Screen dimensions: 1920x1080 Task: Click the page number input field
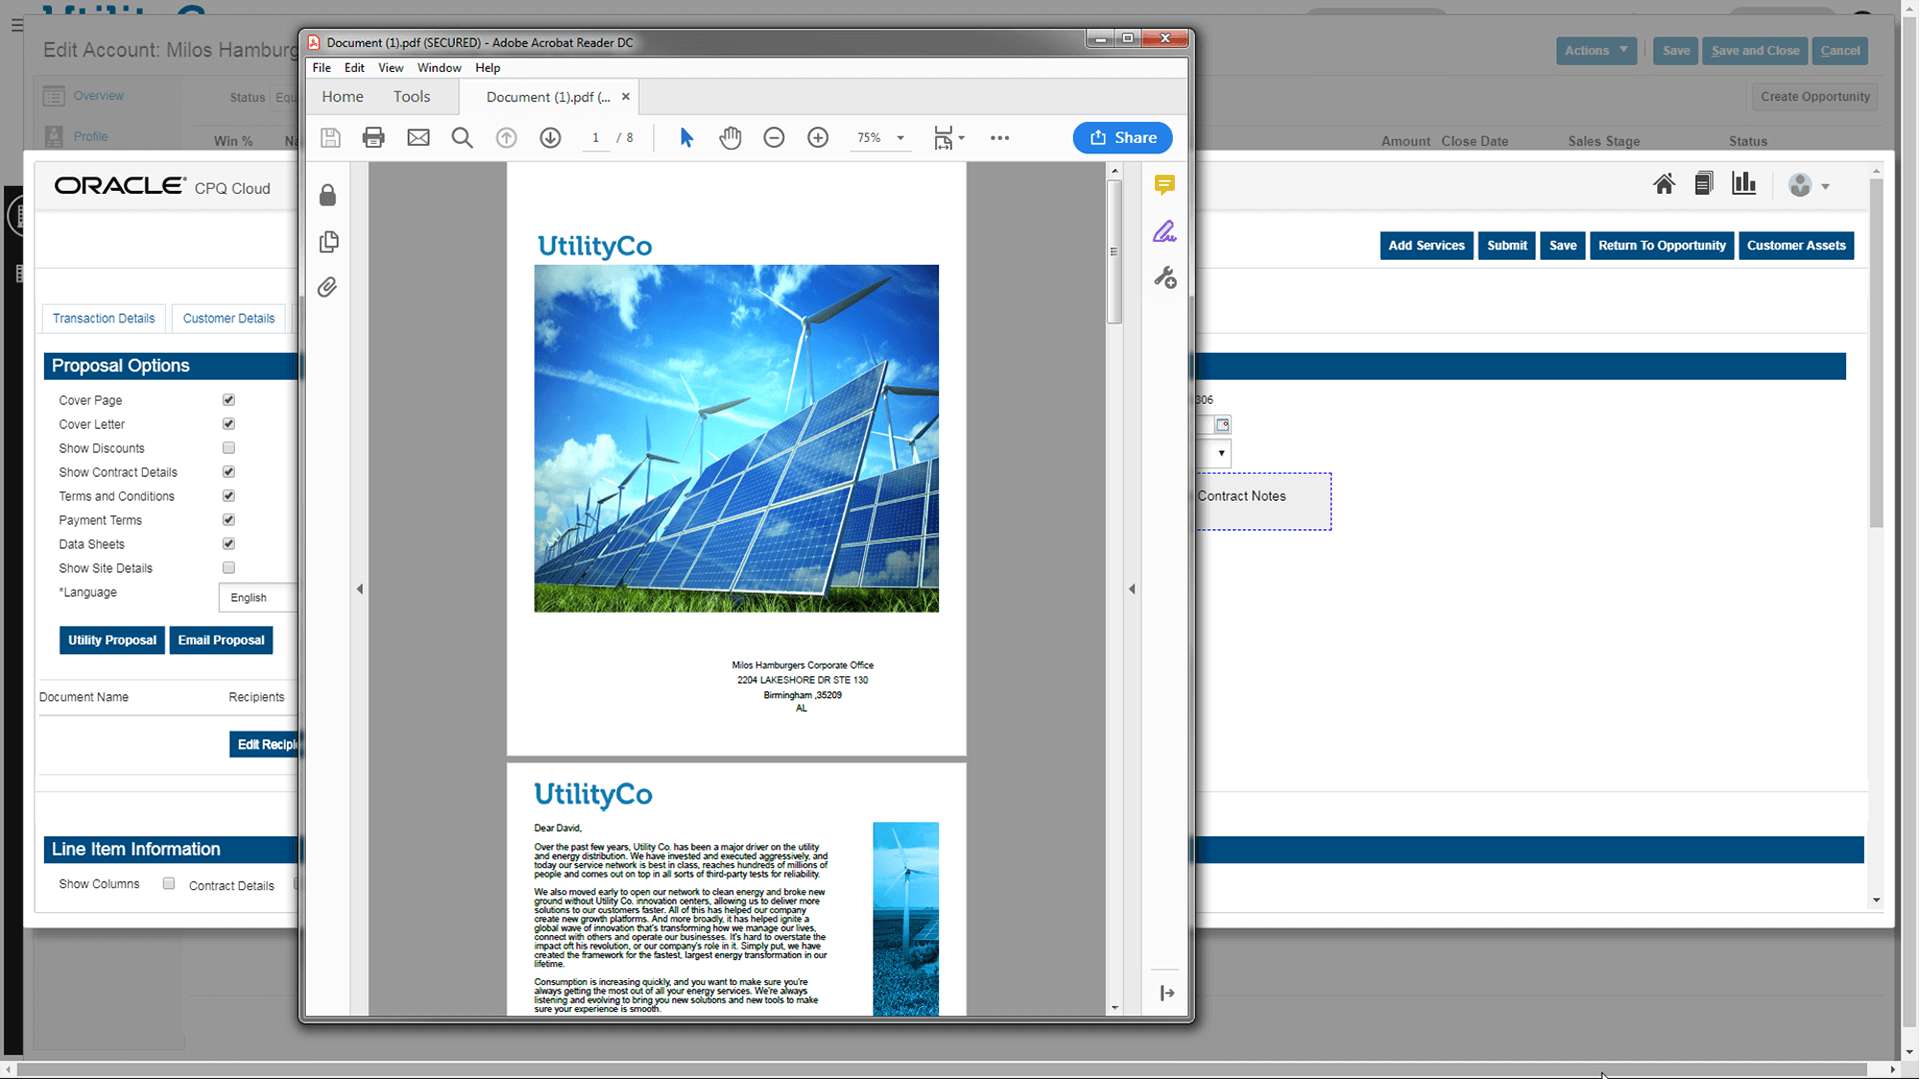pyautogui.click(x=594, y=137)
